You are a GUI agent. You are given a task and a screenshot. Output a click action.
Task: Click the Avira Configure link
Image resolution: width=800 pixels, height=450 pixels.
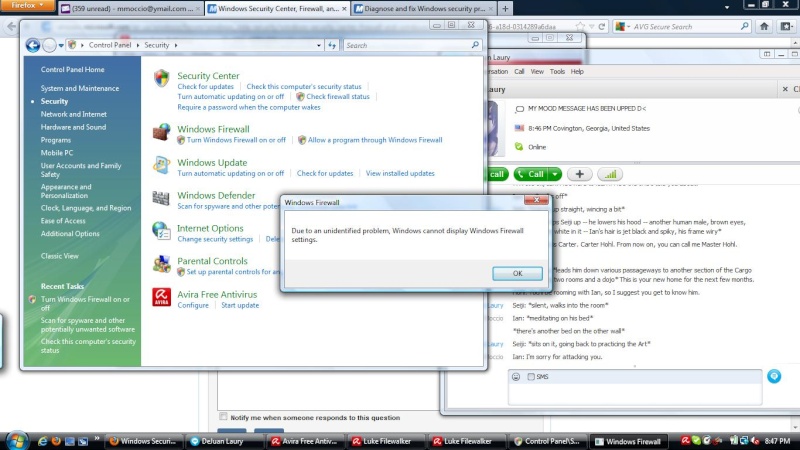pyautogui.click(x=193, y=305)
